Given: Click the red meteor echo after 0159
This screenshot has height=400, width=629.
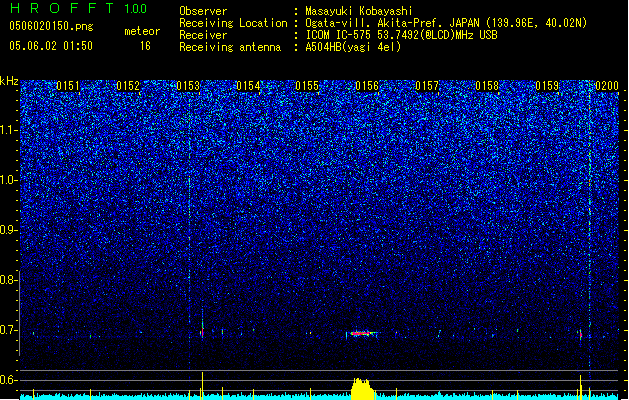Looking at the screenshot, I should tap(580, 335).
